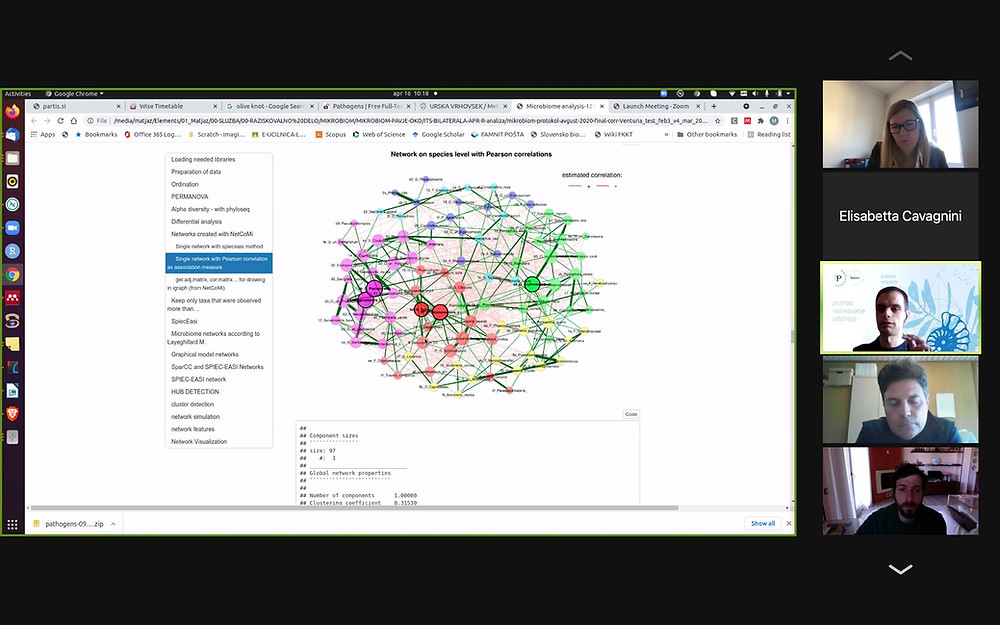
Task: Jump to Loading needed libraries section
Action: pyautogui.click(x=203, y=159)
